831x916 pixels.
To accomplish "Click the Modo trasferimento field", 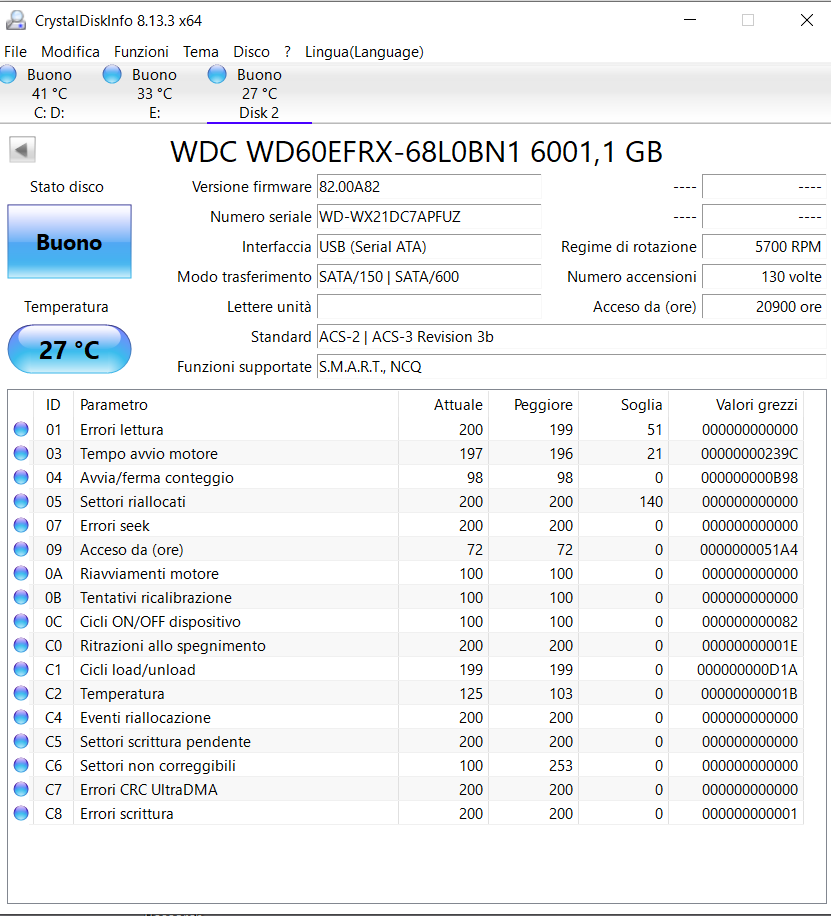I will (429, 277).
